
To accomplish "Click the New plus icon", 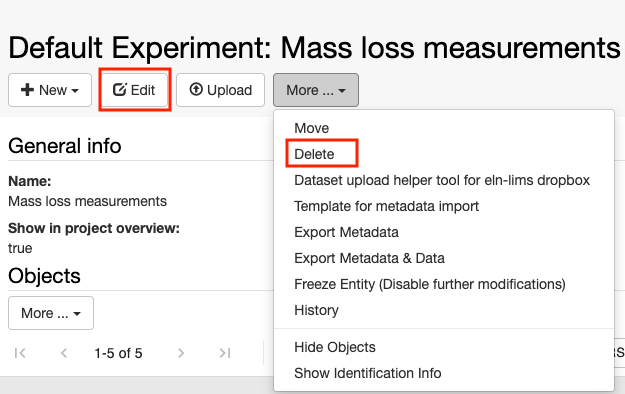I will pos(27,90).
